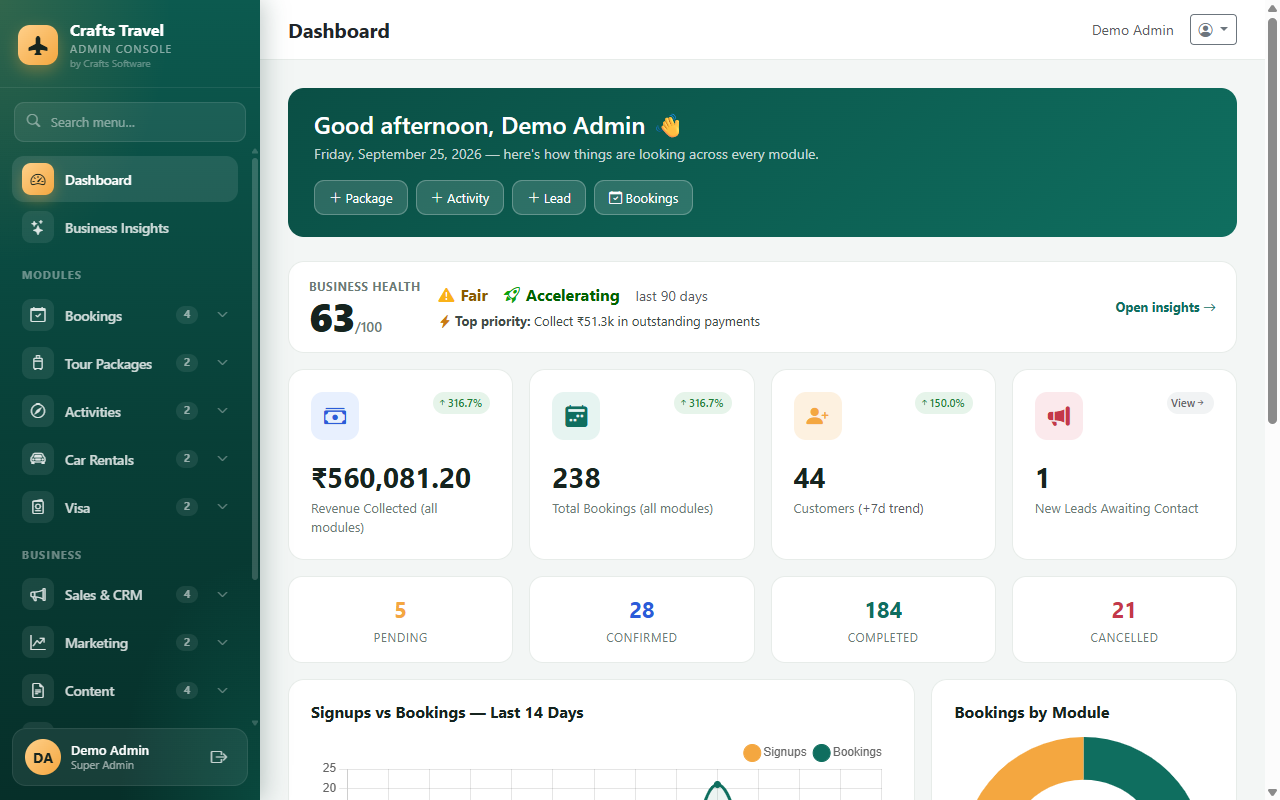Screen dimensions: 1280x800
Task: Click the Pending bookings count card
Action: pyautogui.click(x=400, y=620)
